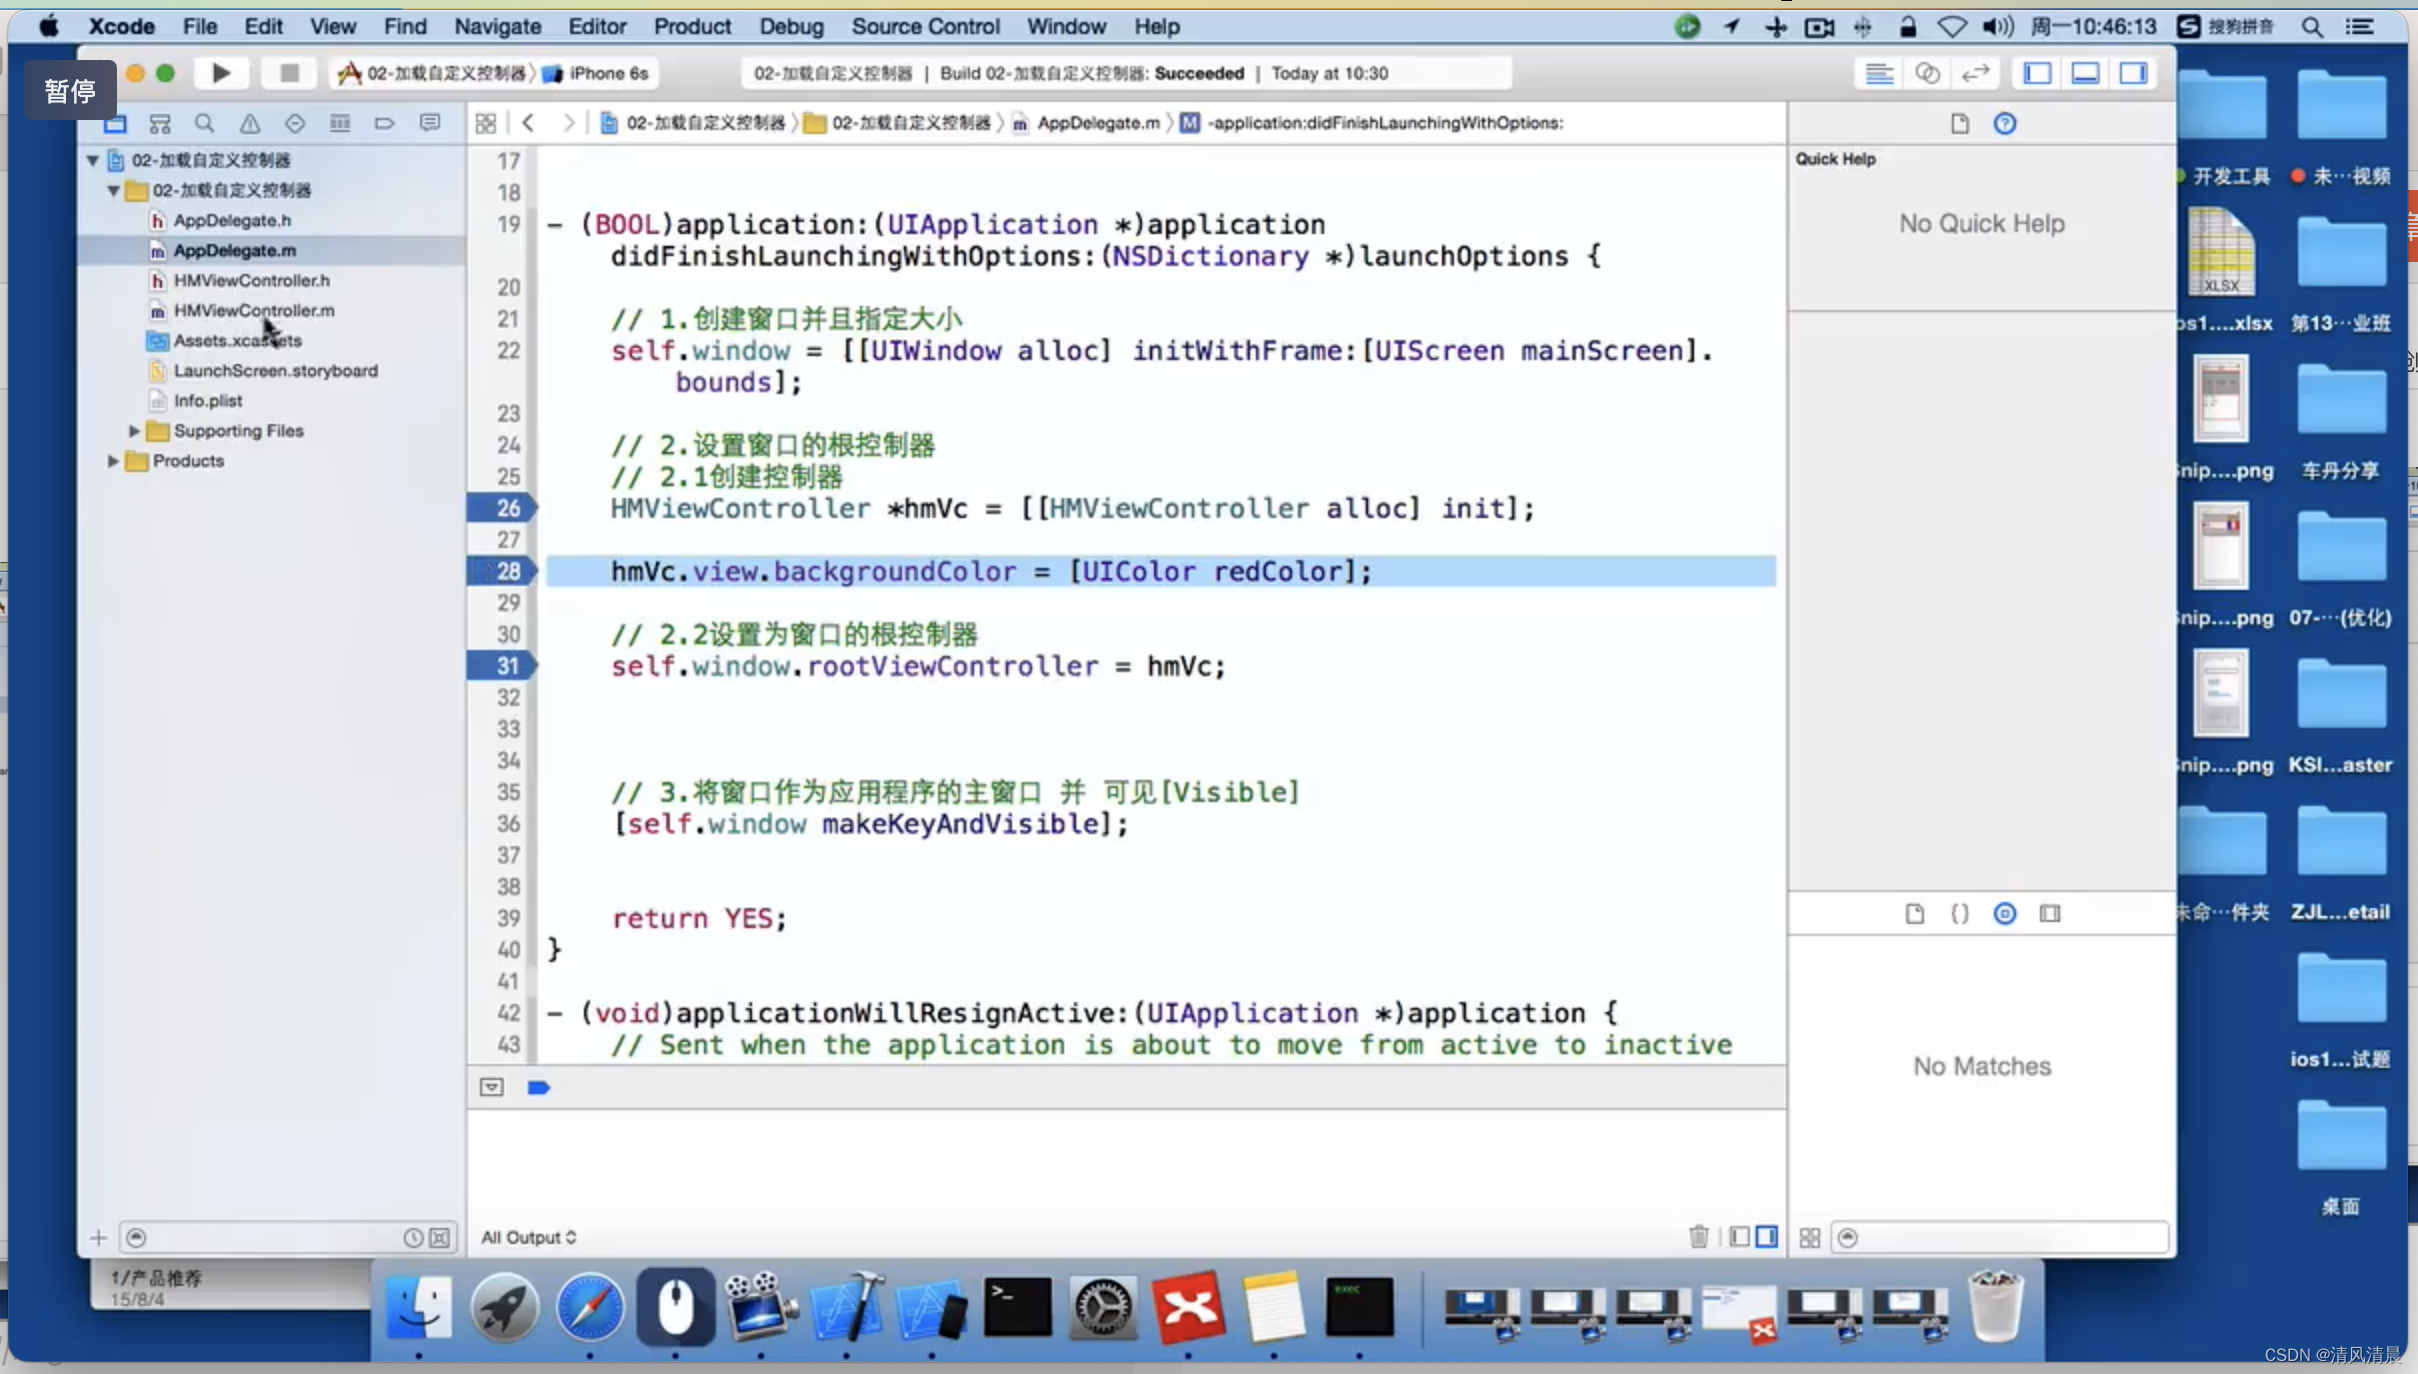This screenshot has height=1374, width=2418.
Task: Open the Editor menu
Action: pyautogui.click(x=596, y=25)
